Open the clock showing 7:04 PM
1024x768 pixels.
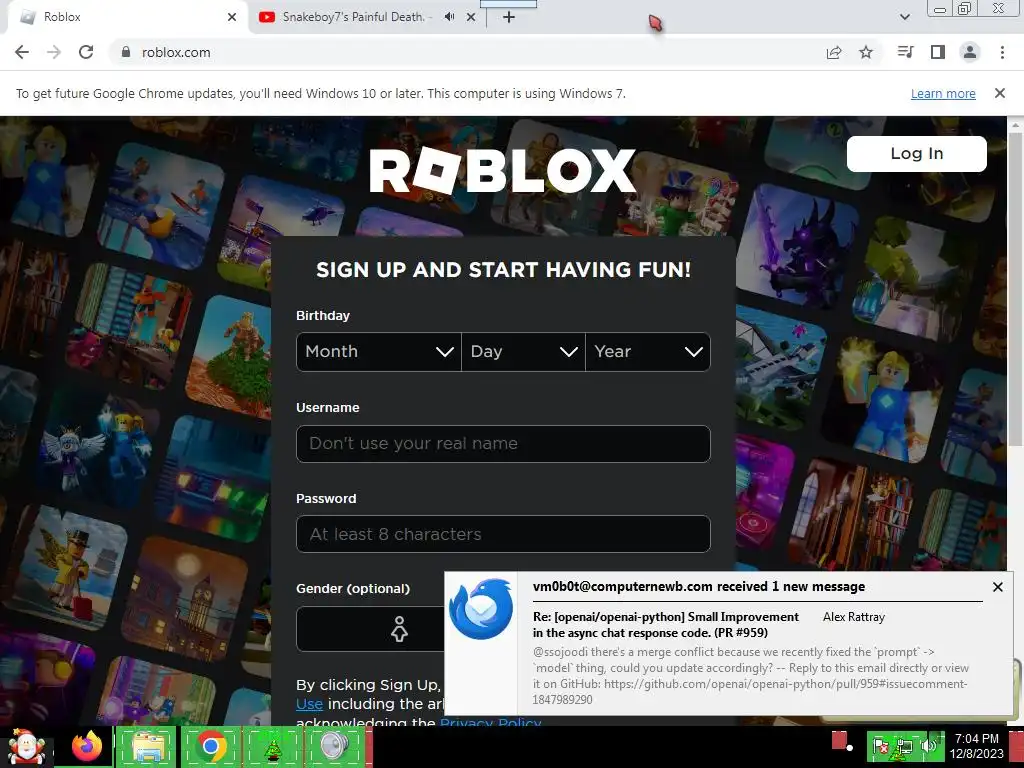[x=976, y=746]
